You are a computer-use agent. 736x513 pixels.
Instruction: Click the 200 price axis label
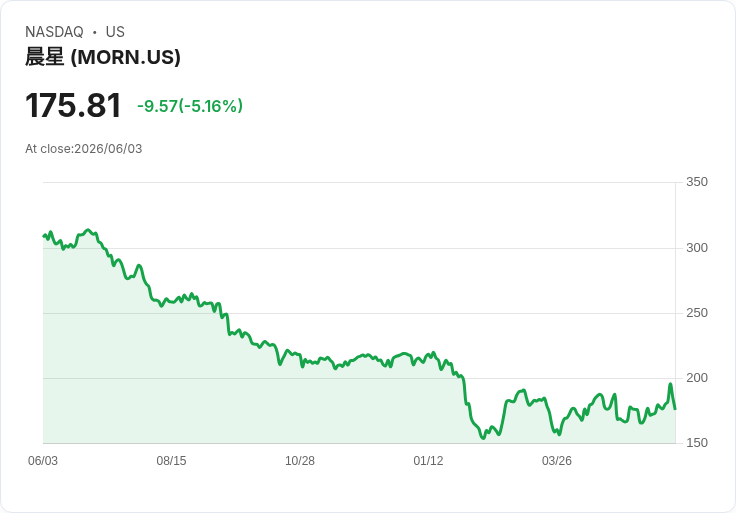point(697,378)
